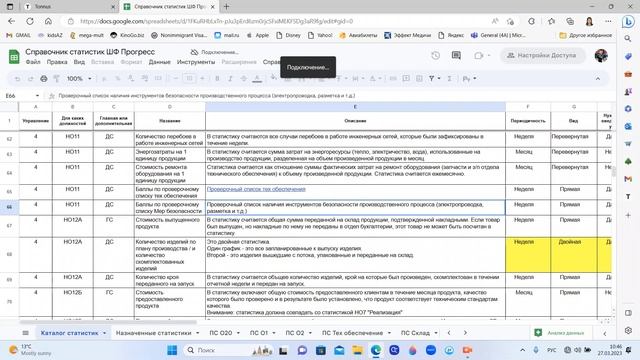The height and width of the screenshot is (360, 640).
Task: Open the Другое избранное bookmarks folder
Action: 586,36
